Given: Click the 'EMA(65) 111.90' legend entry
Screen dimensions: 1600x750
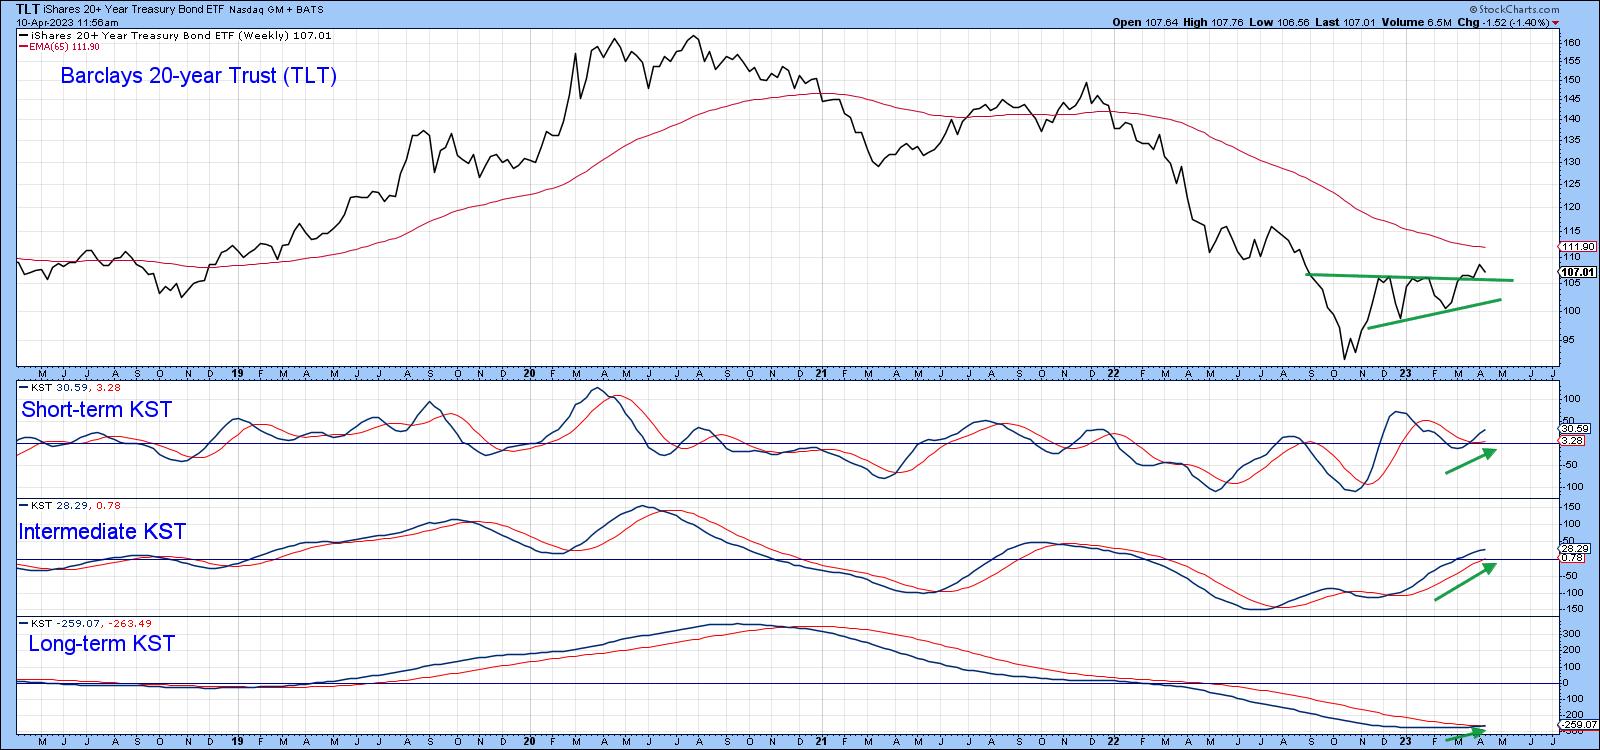Looking at the screenshot, I should [59, 46].
